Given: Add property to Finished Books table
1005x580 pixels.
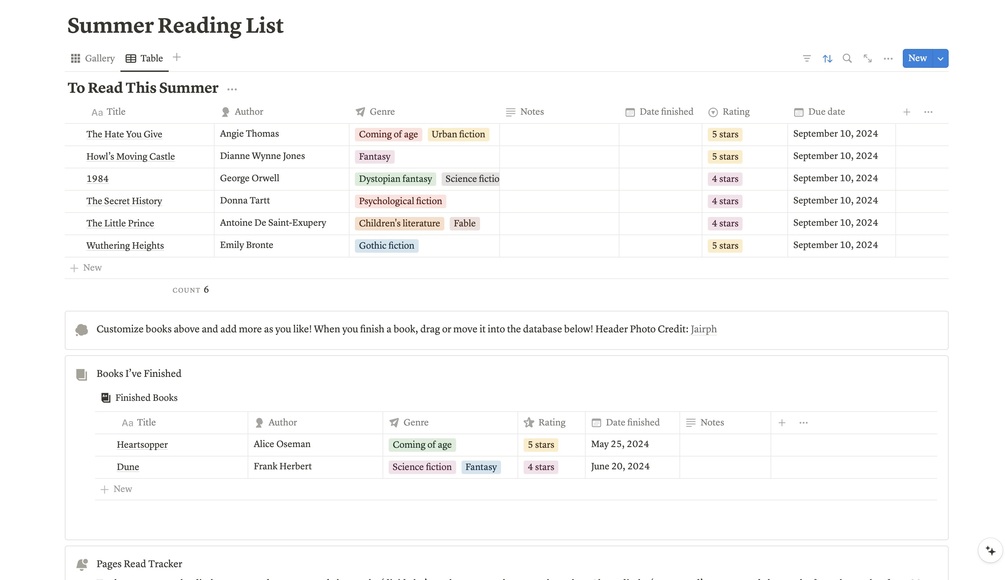Looking at the screenshot, I should click(x=782, y=423).
